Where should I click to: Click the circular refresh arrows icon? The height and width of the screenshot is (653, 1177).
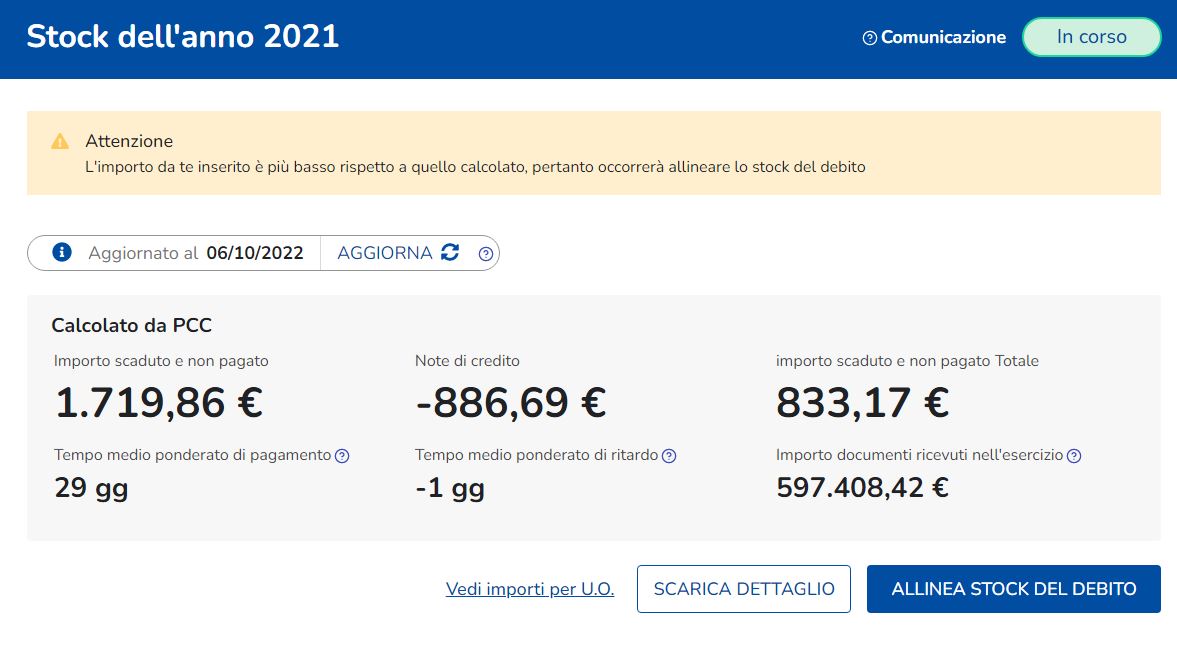click(450, 252)
